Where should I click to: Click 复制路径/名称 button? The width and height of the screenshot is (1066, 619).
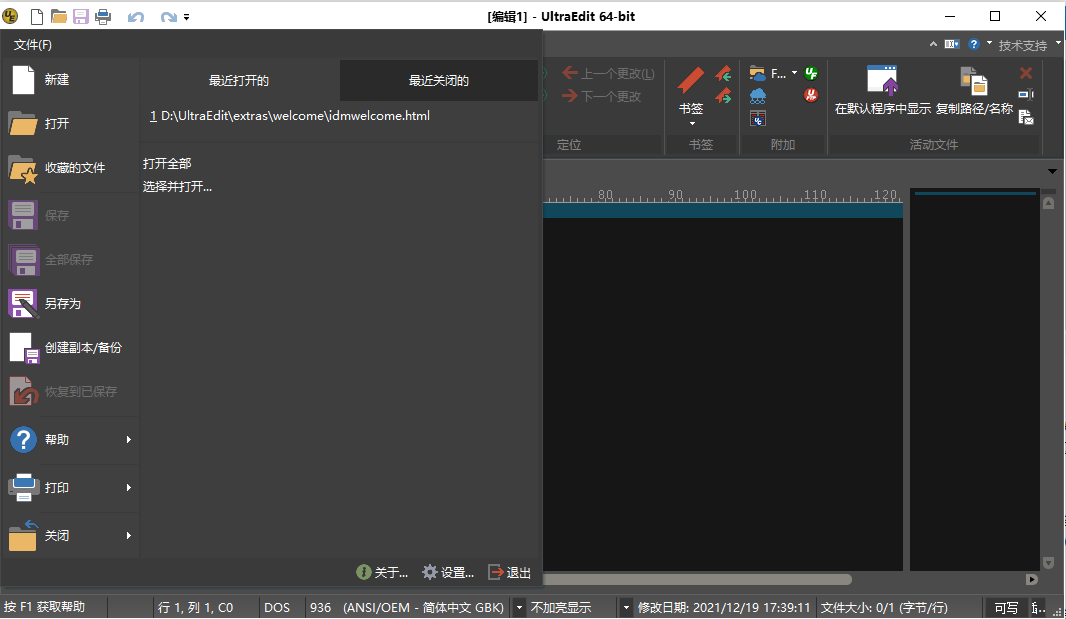974,90
